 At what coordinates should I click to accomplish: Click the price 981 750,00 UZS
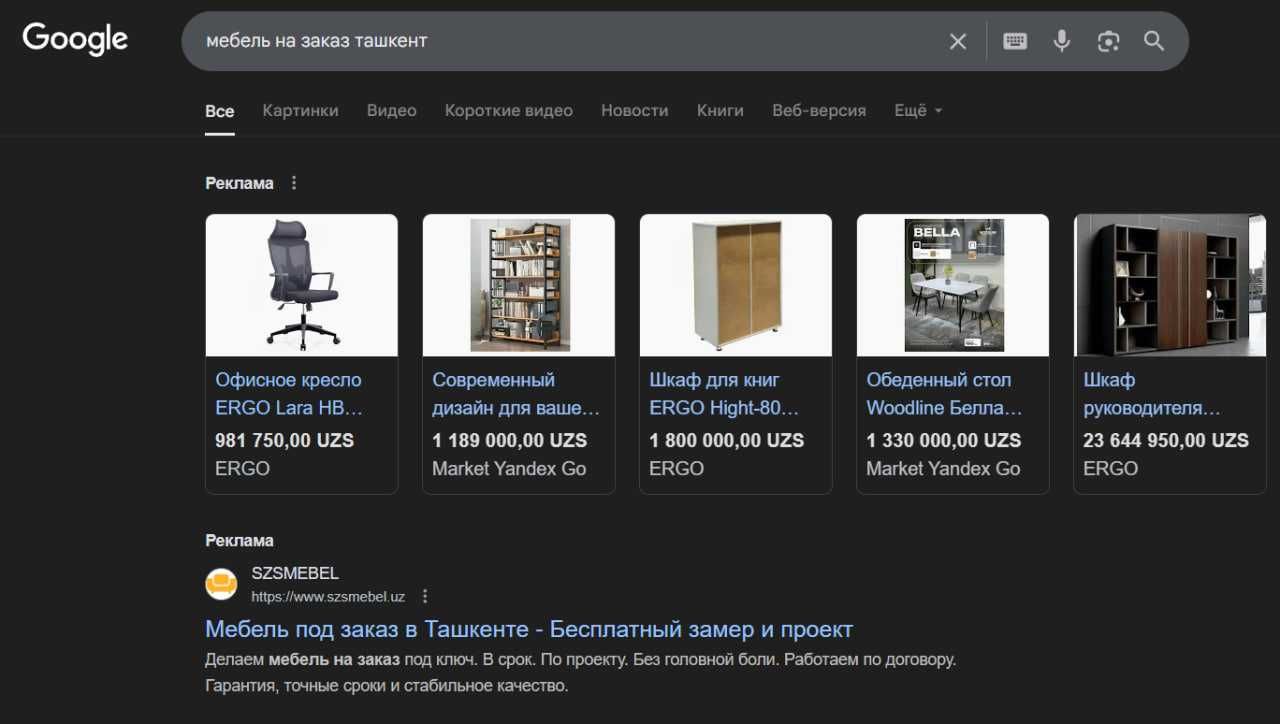point(285,440)
